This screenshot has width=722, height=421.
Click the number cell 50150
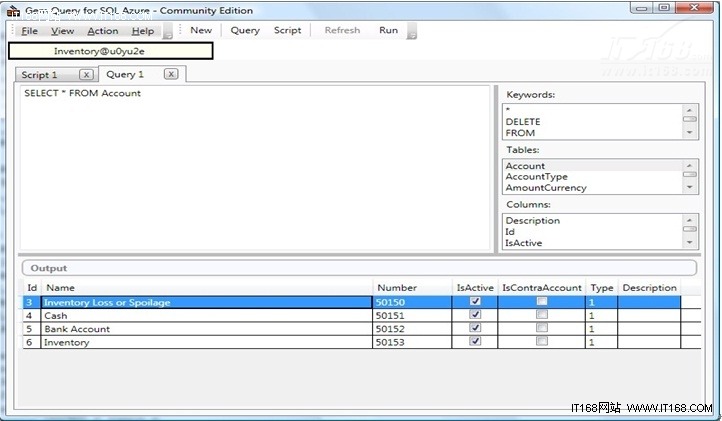(412, 302)
